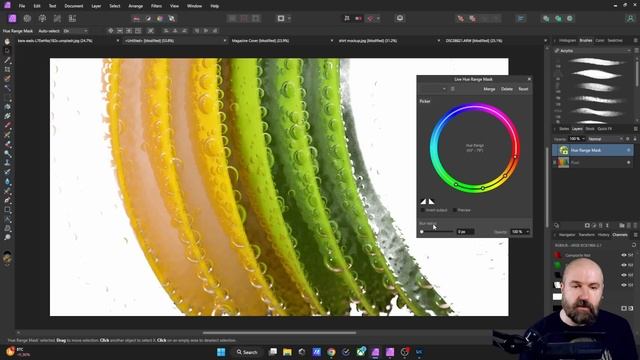Toggle the Composite Blue channel visibility eye
The image size is (640, 360).
tap(624, 275)
